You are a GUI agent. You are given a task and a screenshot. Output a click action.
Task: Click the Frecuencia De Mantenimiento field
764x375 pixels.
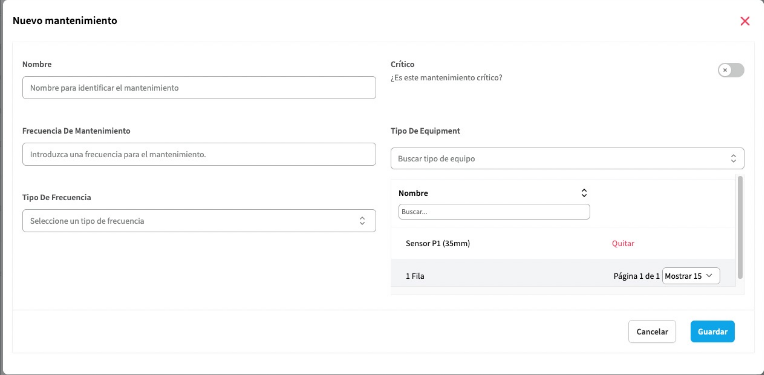point(199,154)
